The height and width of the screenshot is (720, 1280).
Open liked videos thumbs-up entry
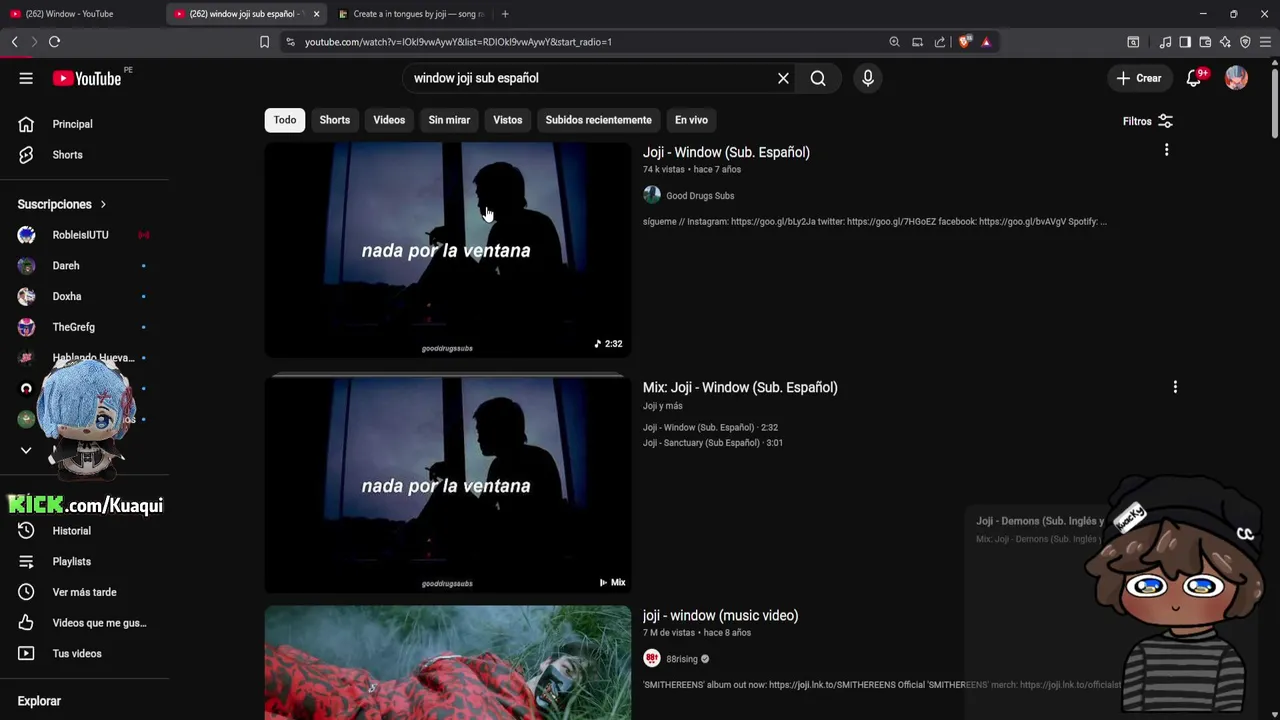pyautogui.click(x=84, y=623)
